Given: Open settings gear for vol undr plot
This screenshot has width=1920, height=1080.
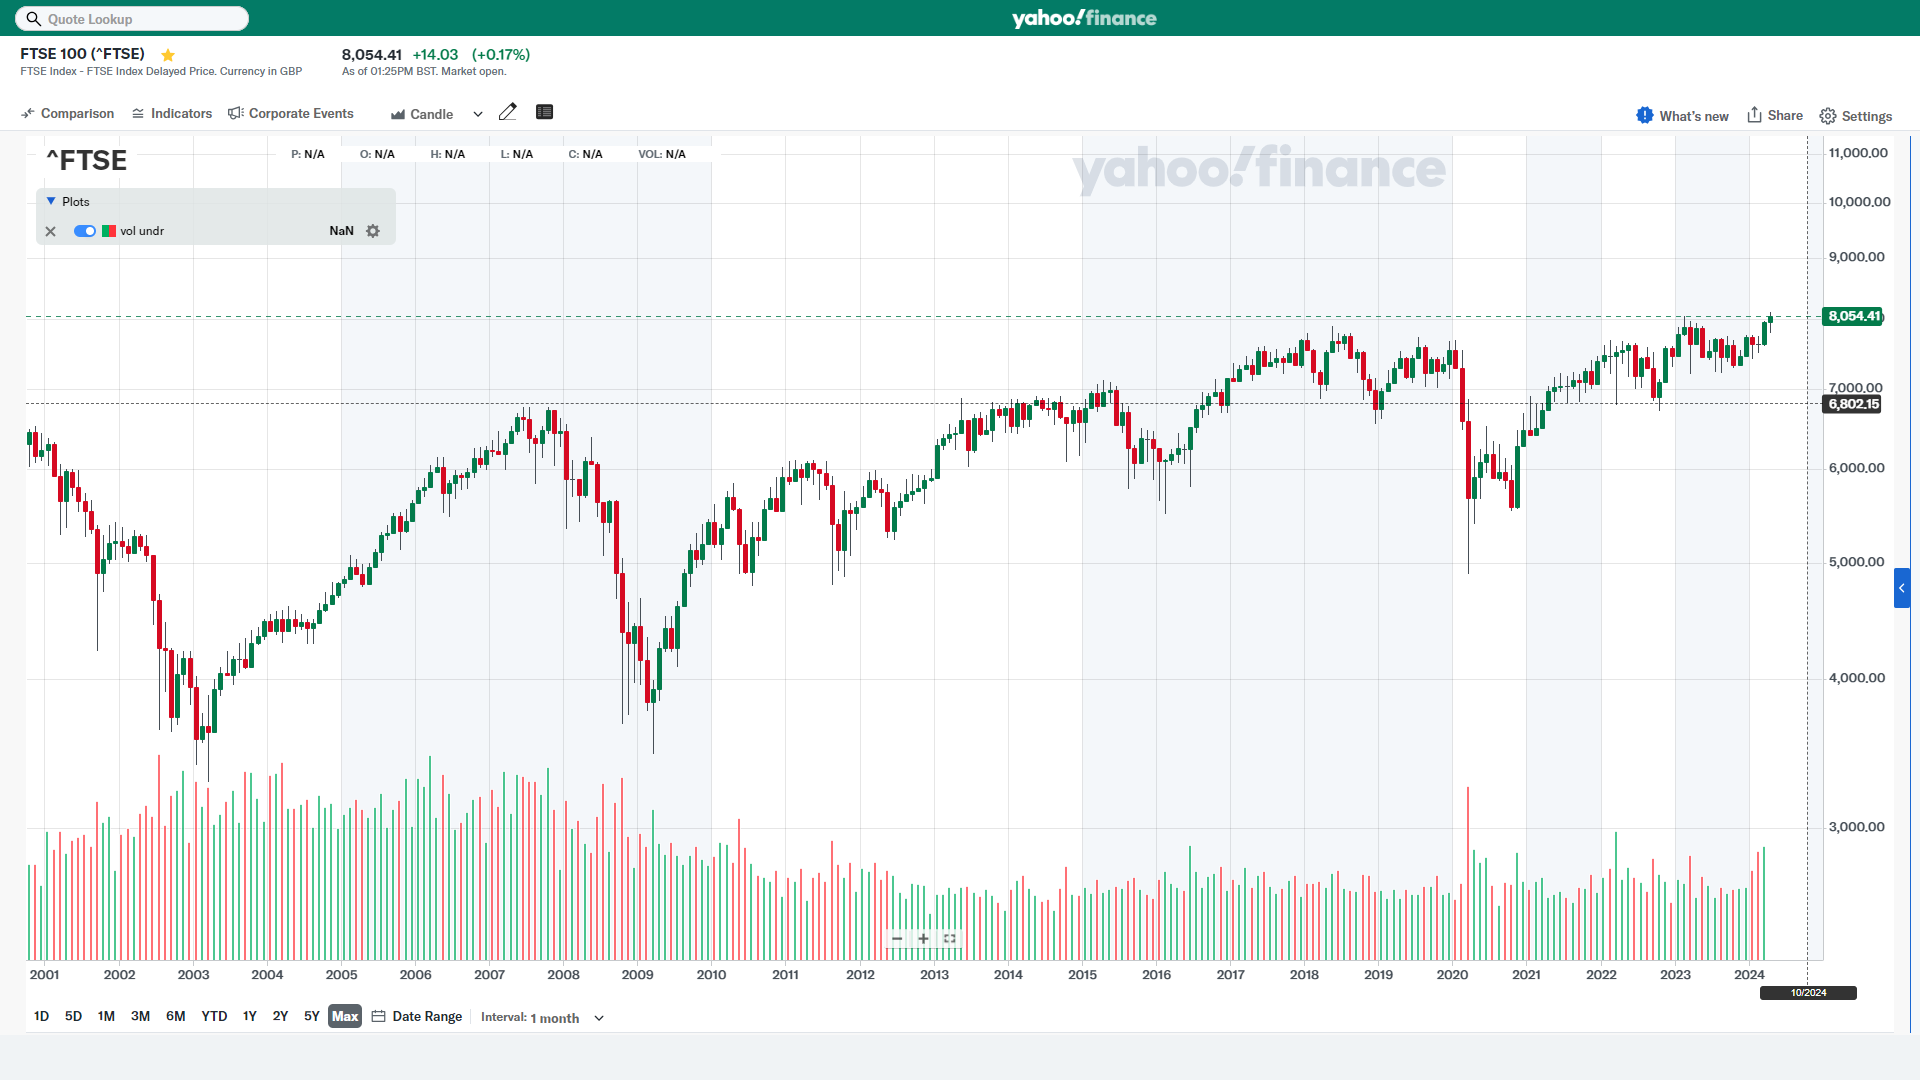Looking at the screenshot, I should 373,231.
